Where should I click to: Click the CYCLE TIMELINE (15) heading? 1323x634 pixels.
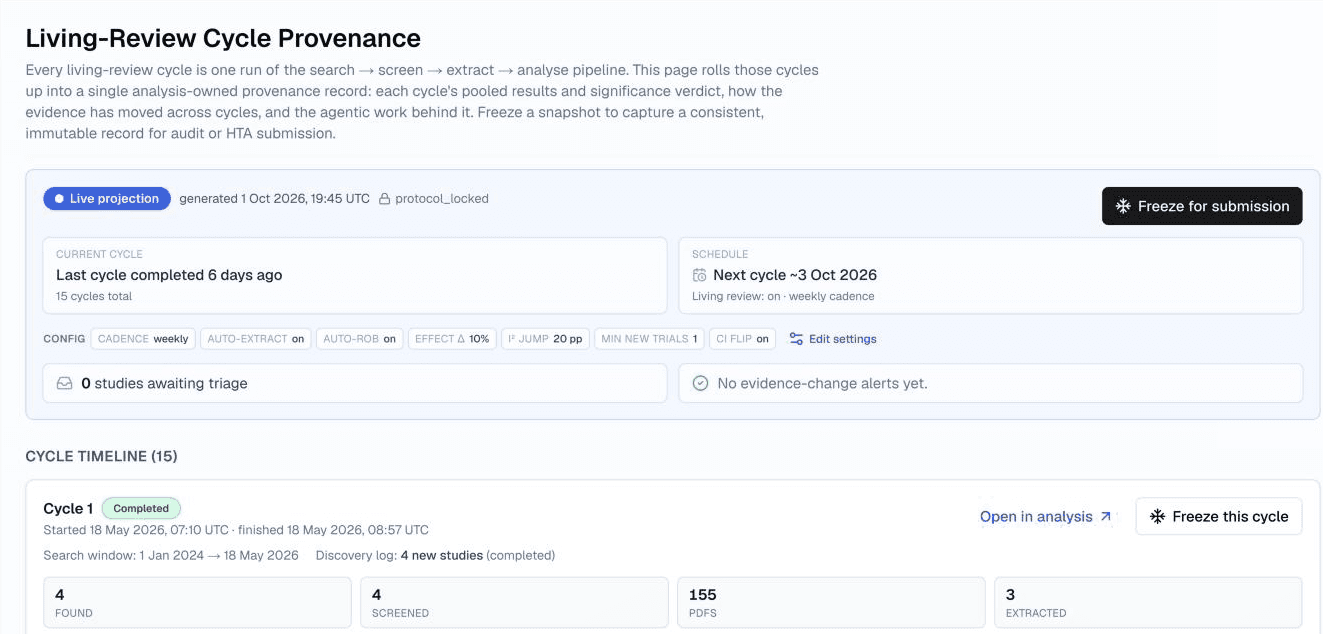click(x=101, y=456)
